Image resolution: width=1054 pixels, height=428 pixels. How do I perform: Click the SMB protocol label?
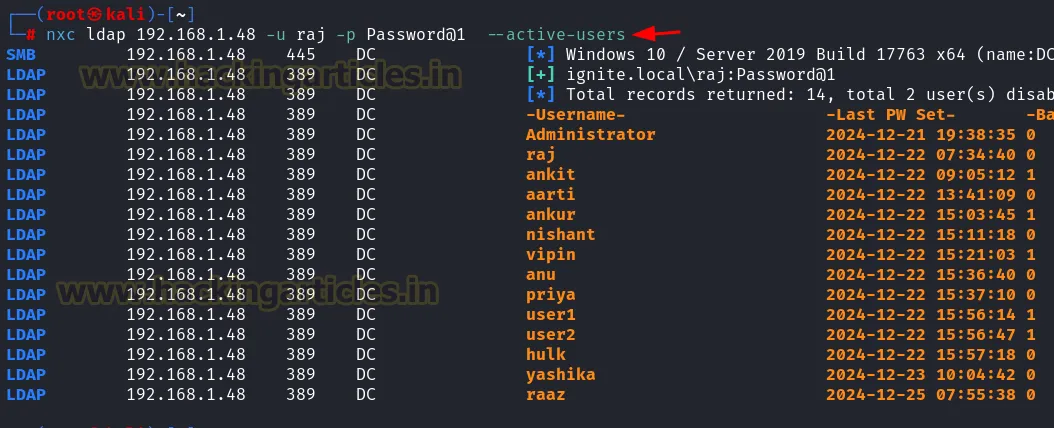(x=20, y=54)
